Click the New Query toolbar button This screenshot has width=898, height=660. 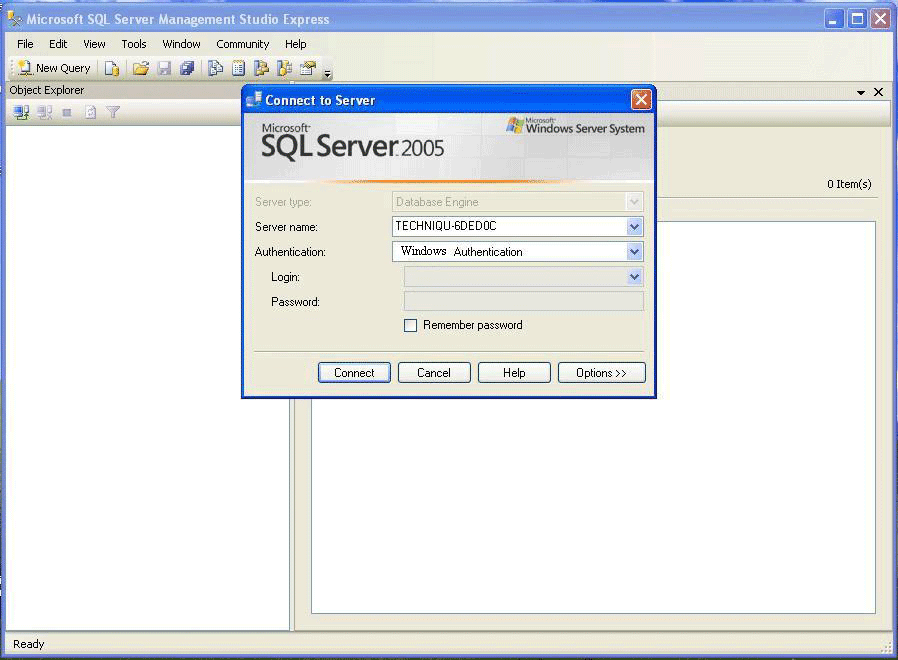point(54,68)
